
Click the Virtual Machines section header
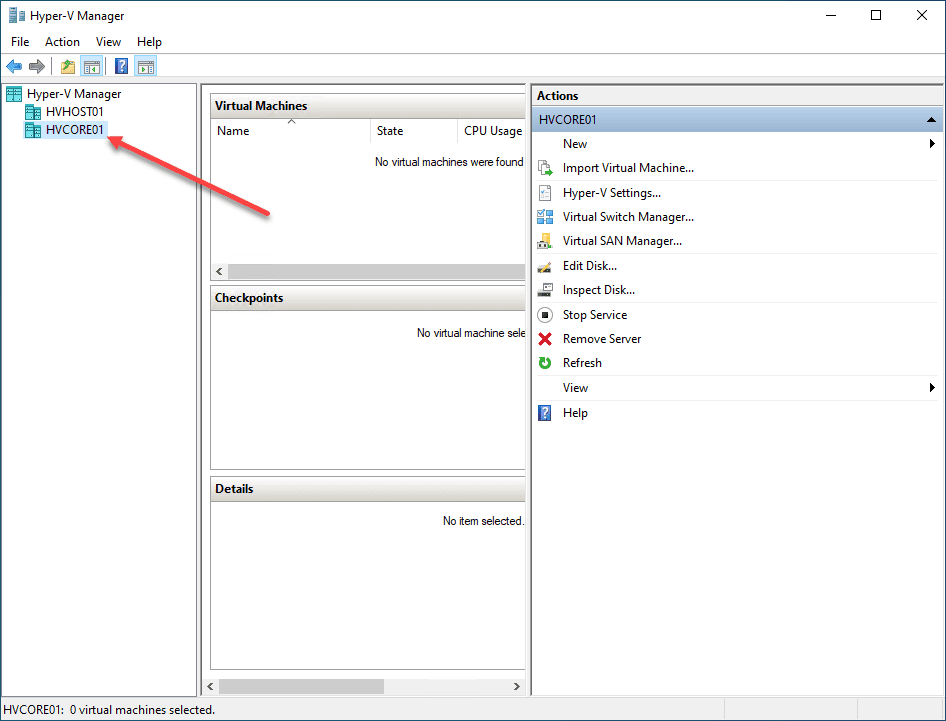[x=368, y=106]
